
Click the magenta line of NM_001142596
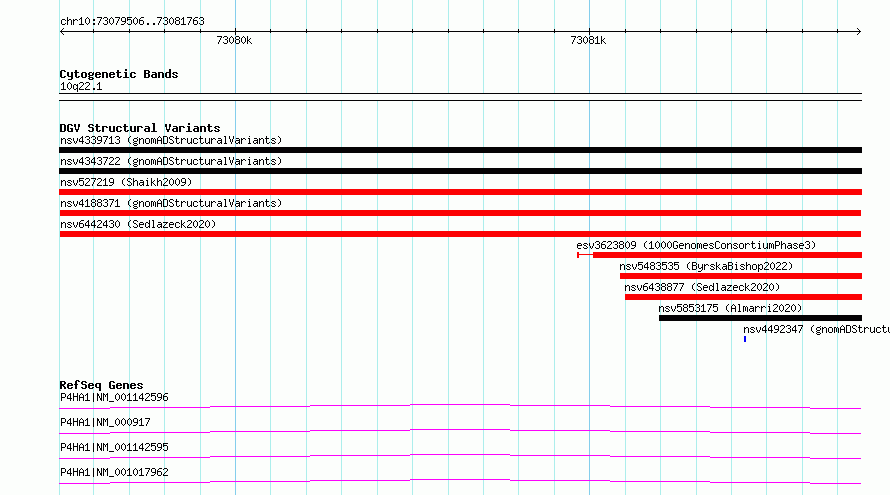point(460,406)
